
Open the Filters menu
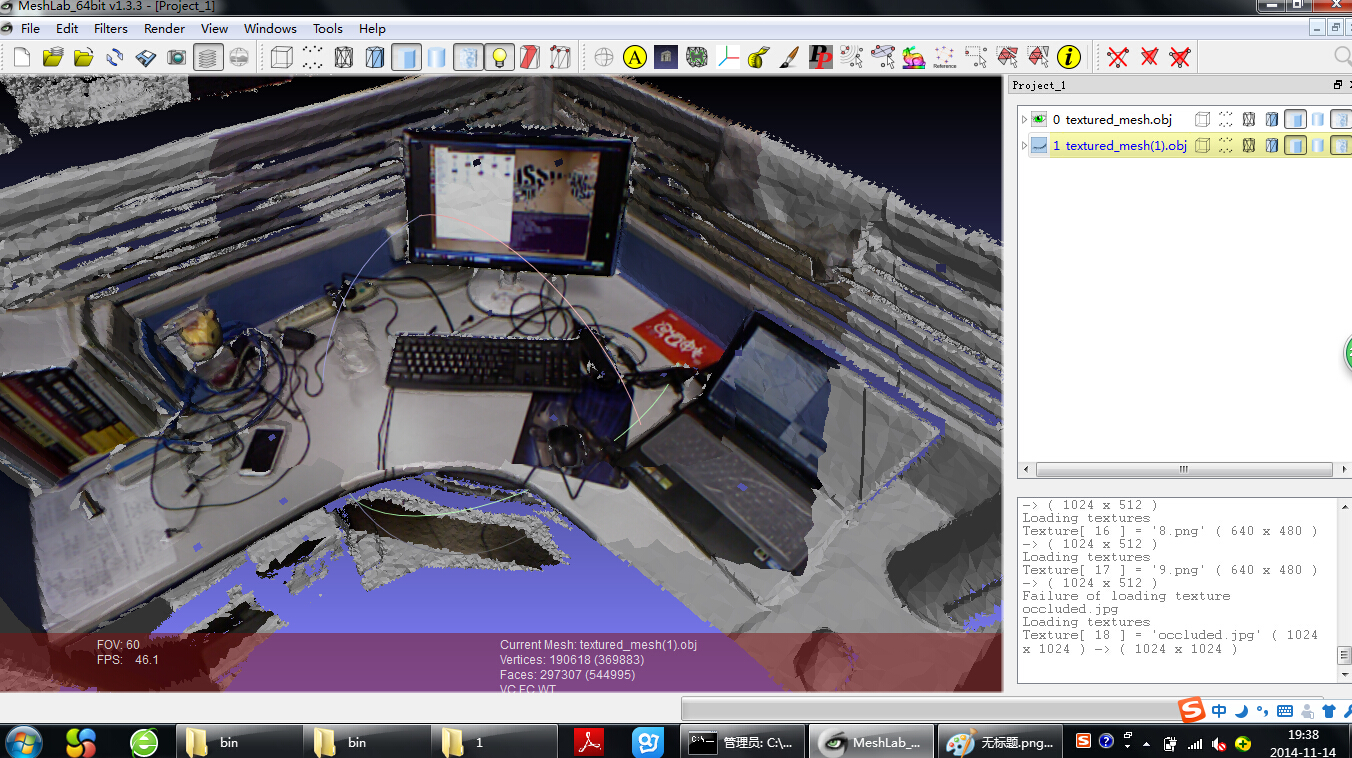[111, 28]
